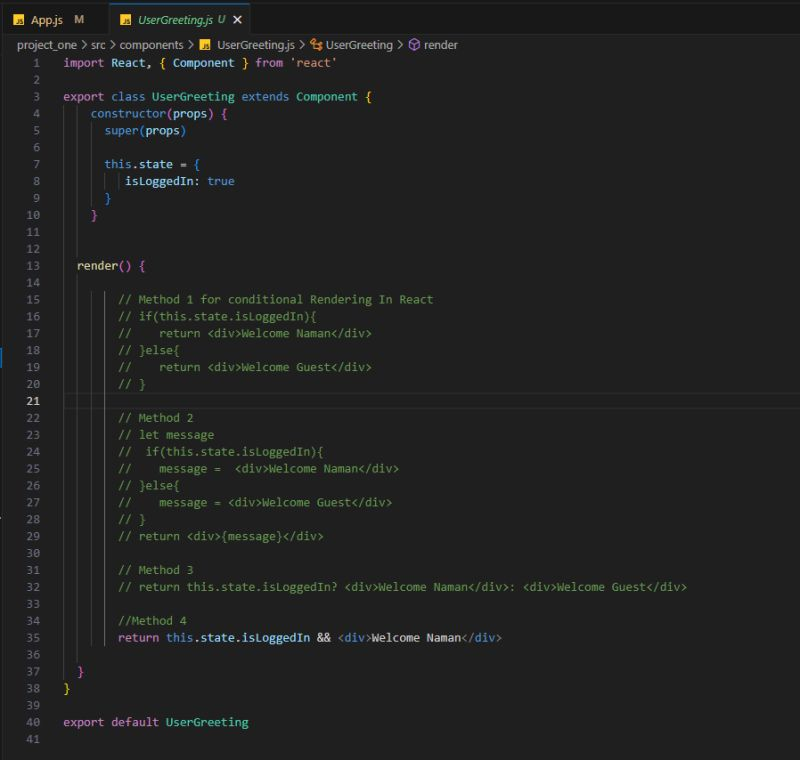Click line number 13 in gutter

point(33,266)
